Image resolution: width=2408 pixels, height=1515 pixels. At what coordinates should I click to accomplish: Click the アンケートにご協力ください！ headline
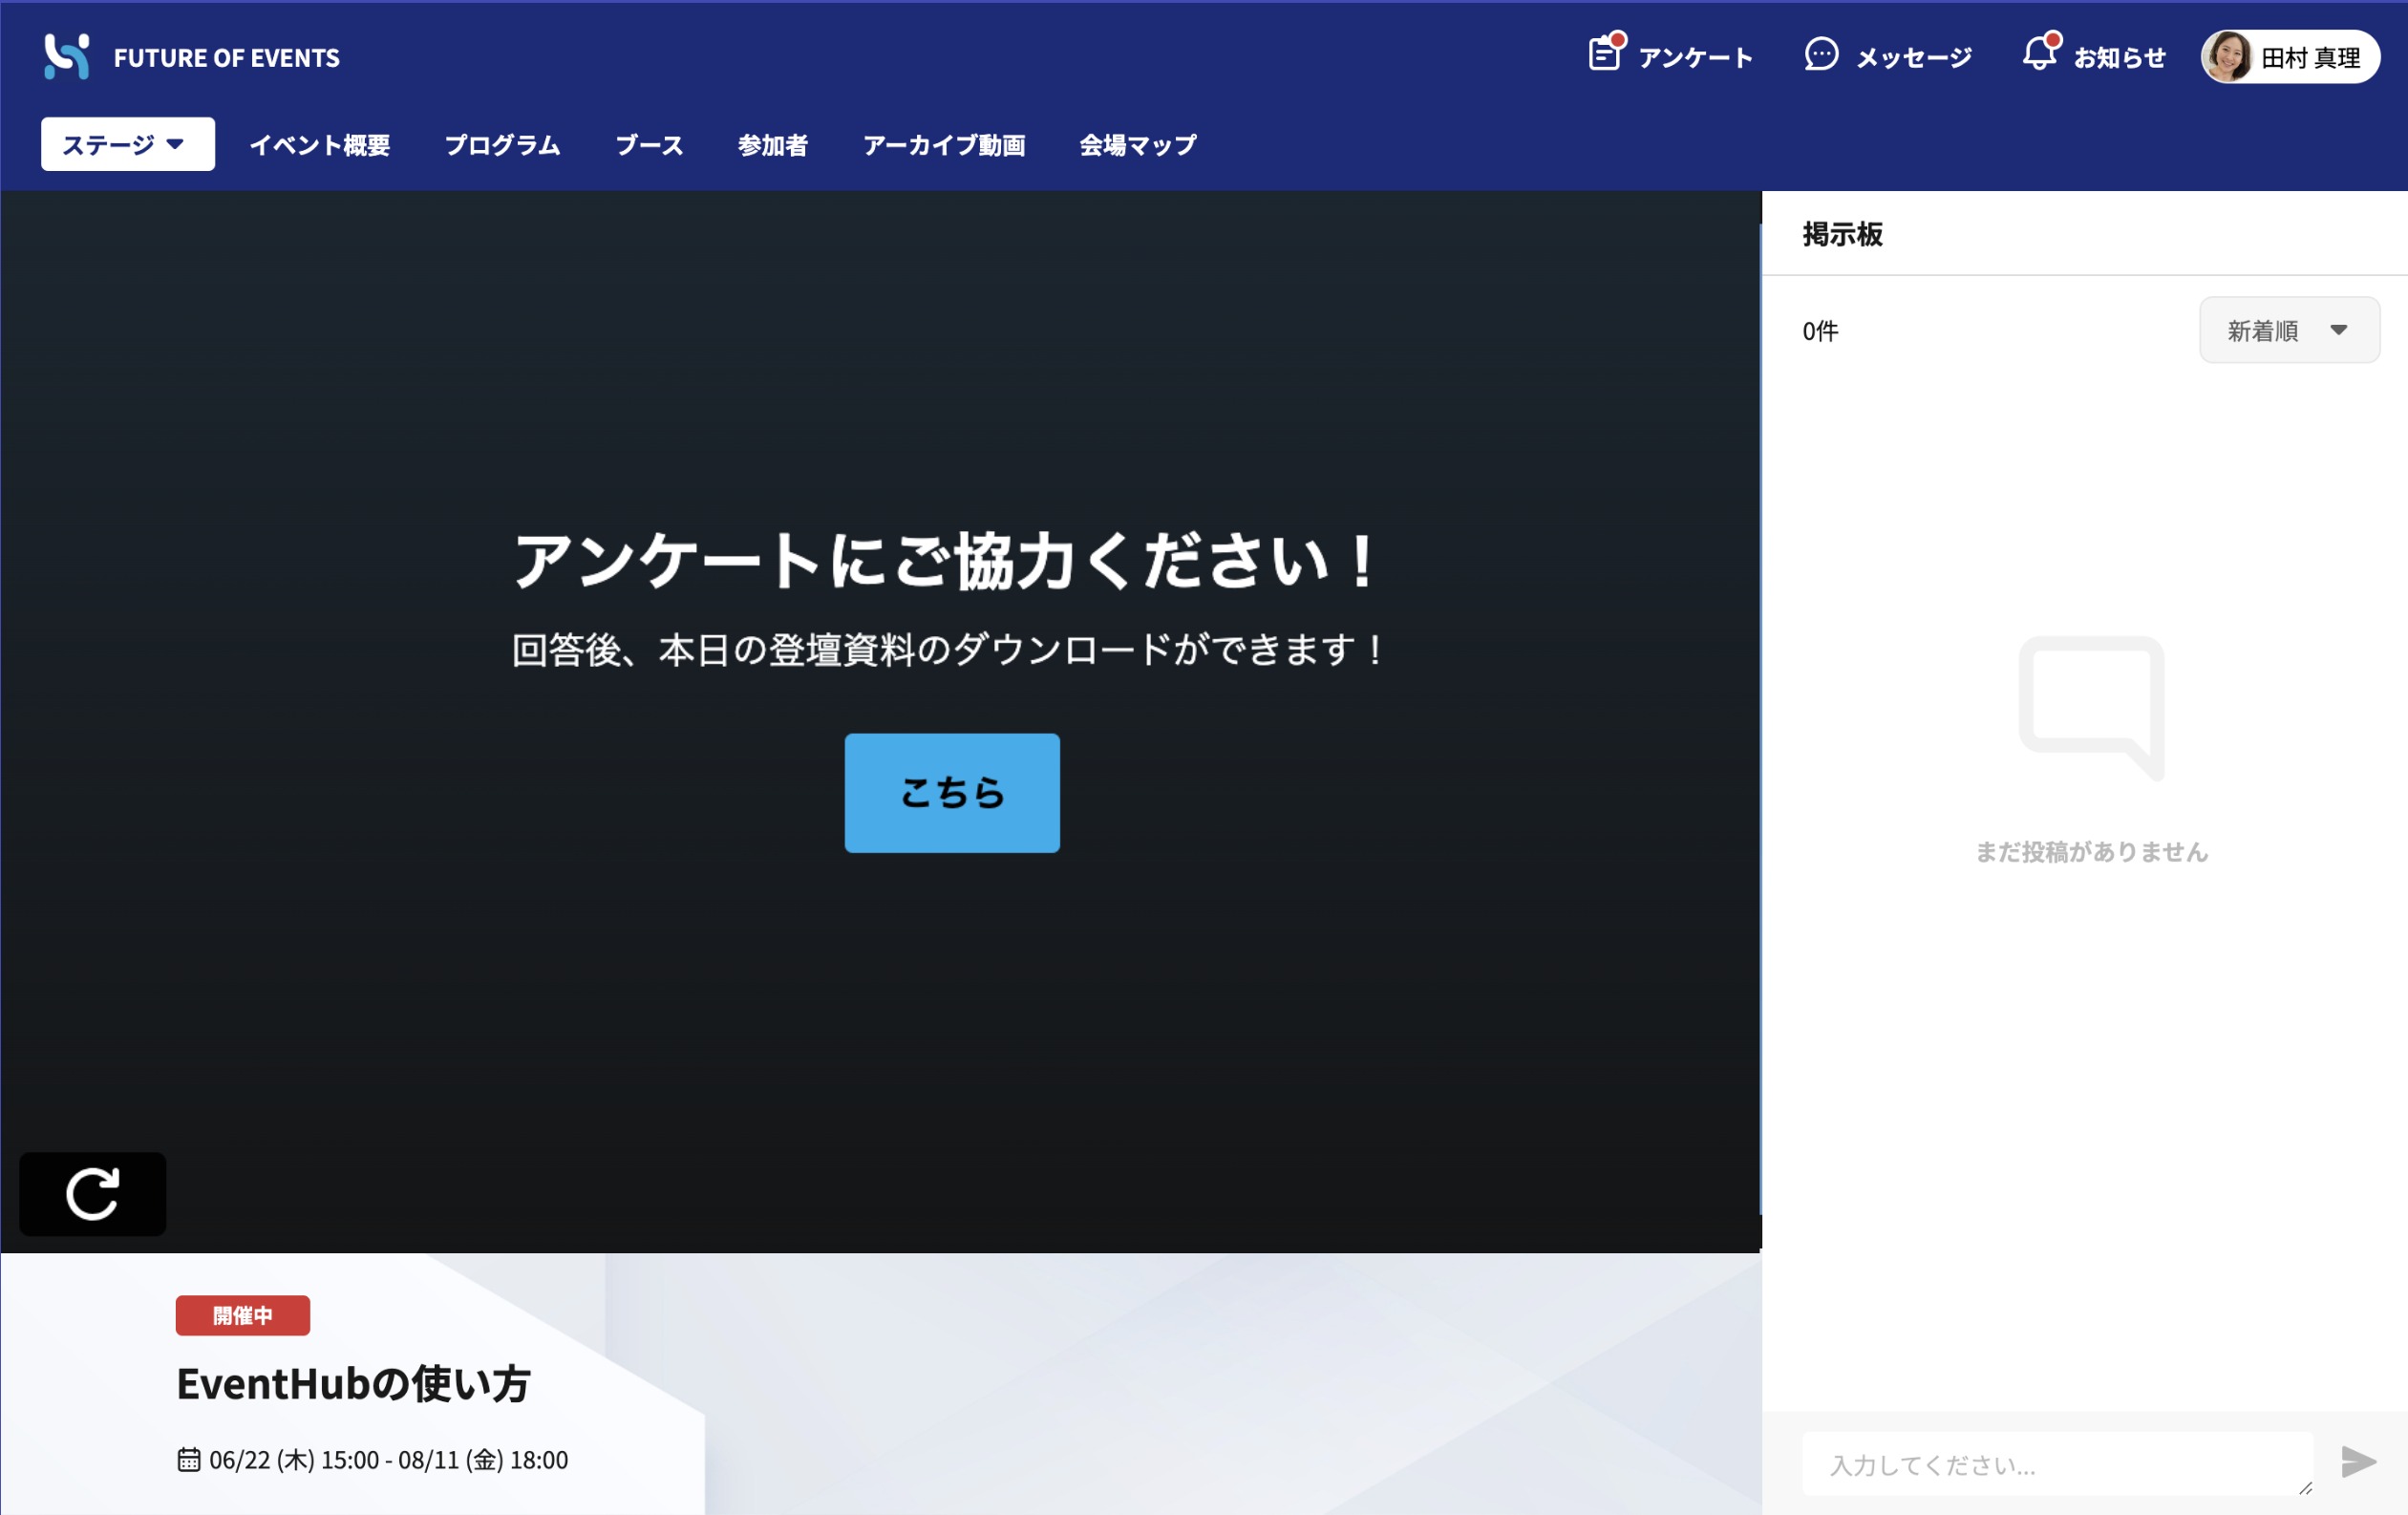click(948, 560)
